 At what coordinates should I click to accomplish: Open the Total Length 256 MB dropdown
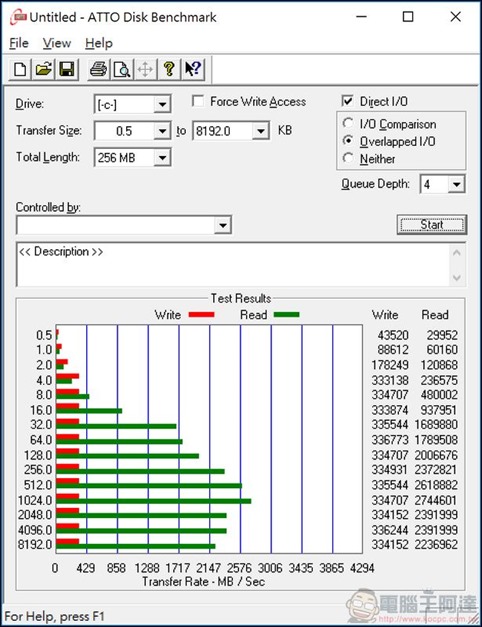(x=162, y=158)
